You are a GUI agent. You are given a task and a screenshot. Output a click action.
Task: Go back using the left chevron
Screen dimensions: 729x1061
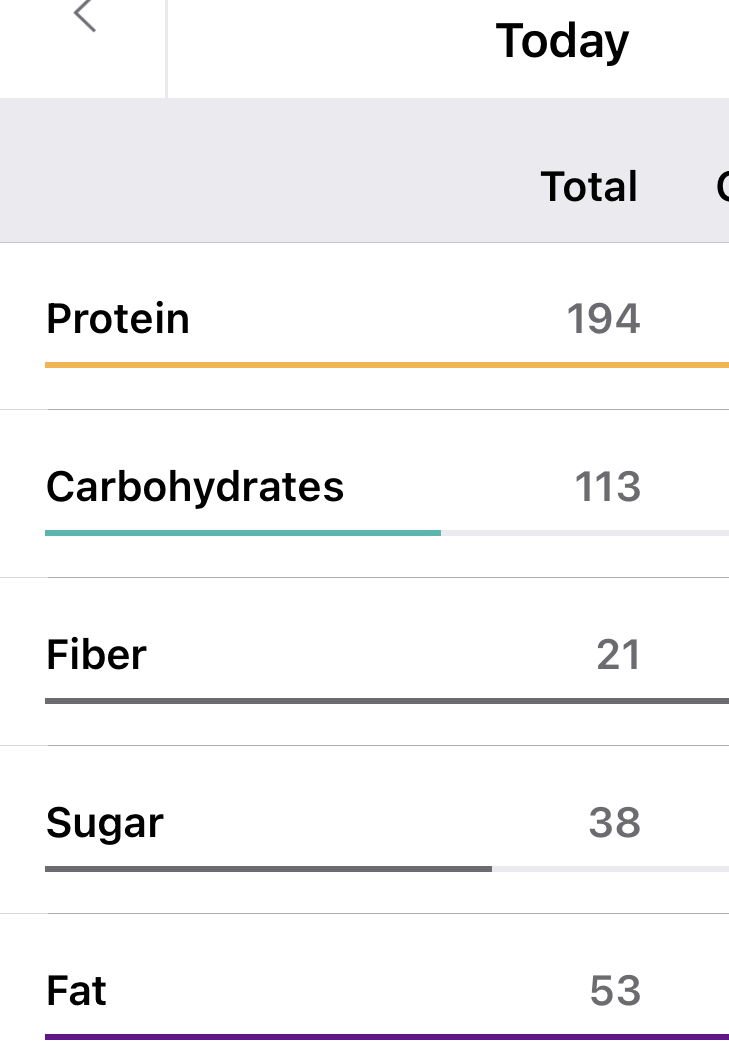click(x=85, y=17)
